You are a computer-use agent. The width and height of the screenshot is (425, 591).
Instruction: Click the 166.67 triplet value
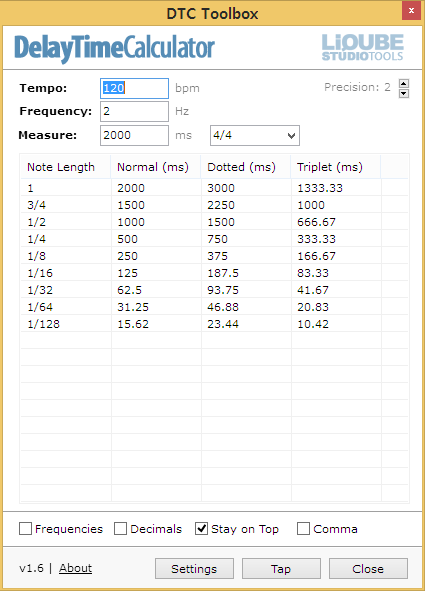tap(316, 256)
